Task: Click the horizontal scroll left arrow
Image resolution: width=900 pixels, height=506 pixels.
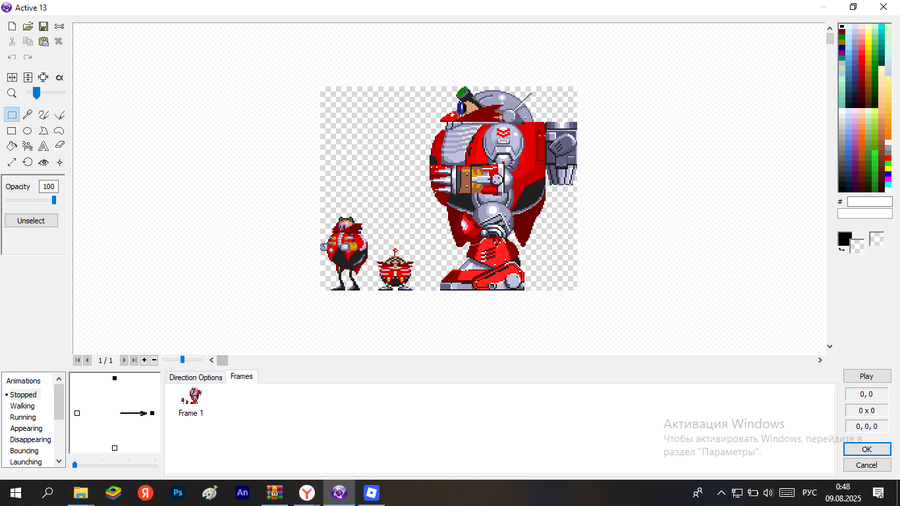Action: coord(211,360)
